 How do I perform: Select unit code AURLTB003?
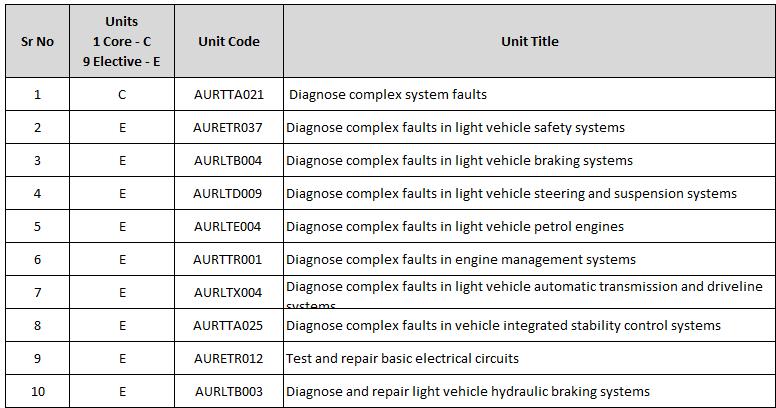point(228,392)
